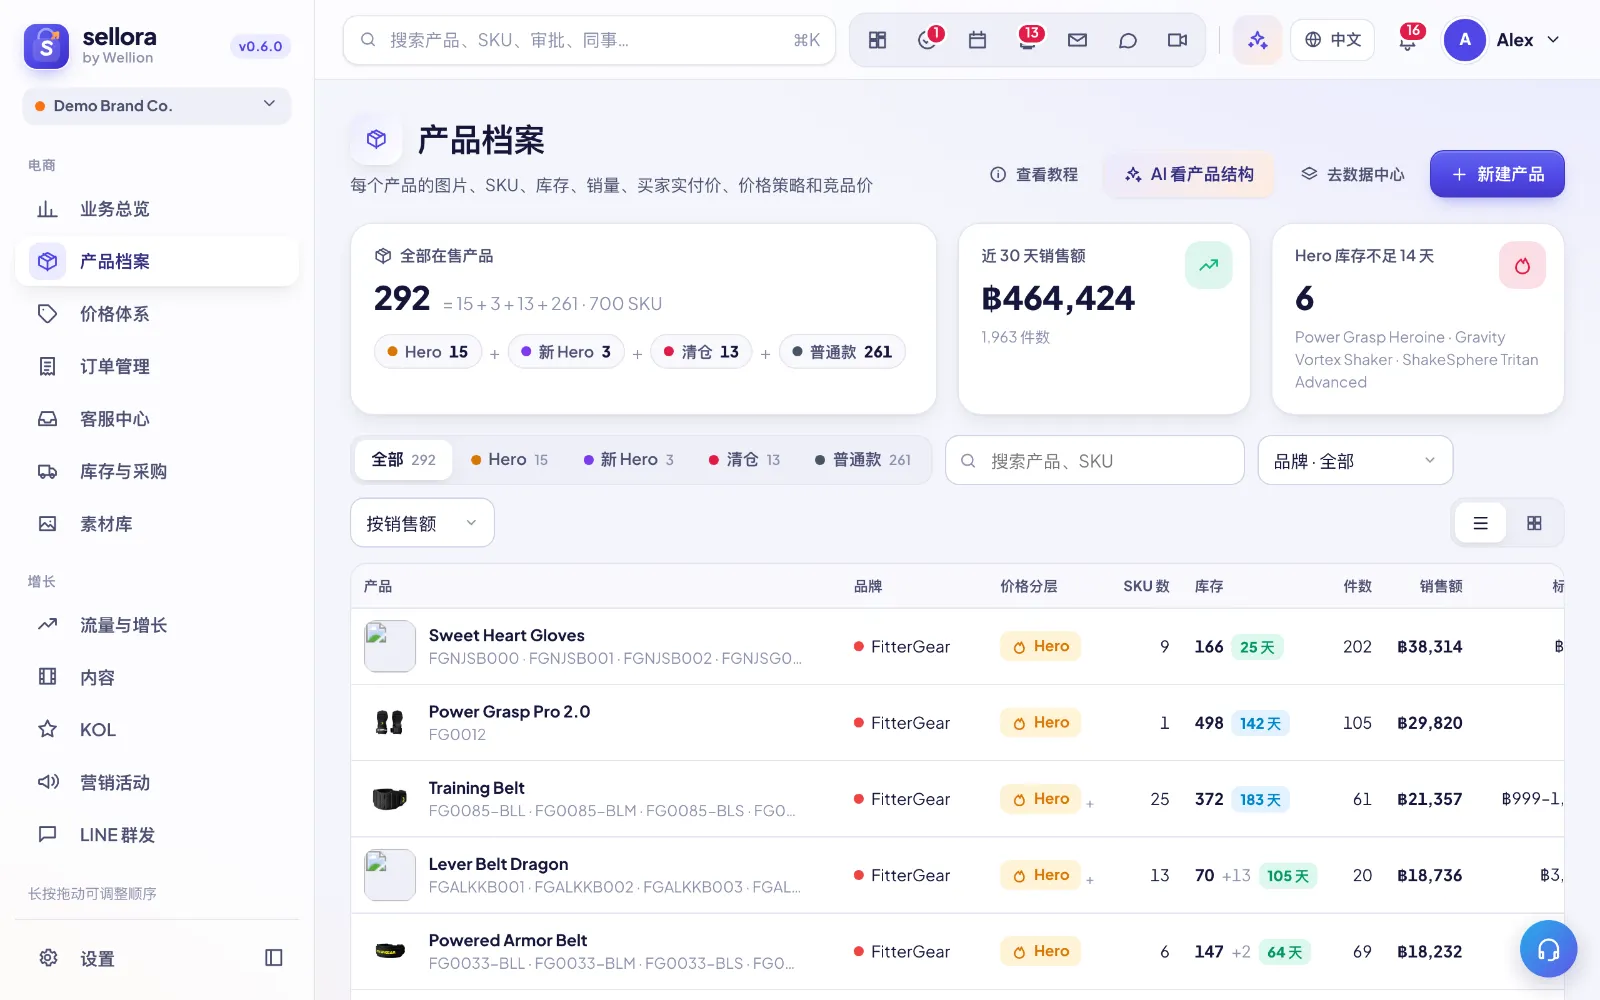Open the 品牌 · 全部 brand filter dropdown
This screenshot has height=1000, width=1600.
pyautogui.click(x=1355, y=461)
